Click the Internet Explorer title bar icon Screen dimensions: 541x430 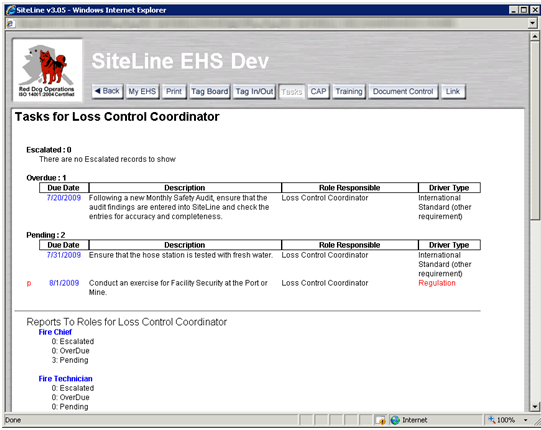coord(11,10)
